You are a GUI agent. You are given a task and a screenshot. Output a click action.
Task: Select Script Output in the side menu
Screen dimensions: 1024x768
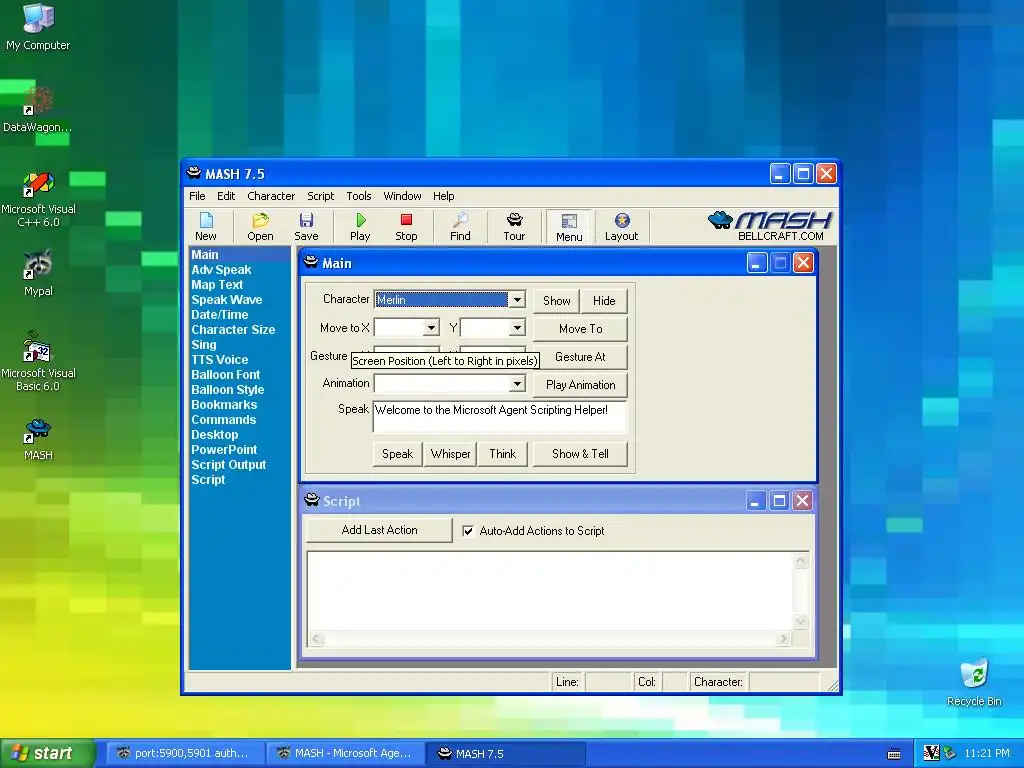click(x=229, y=465)
